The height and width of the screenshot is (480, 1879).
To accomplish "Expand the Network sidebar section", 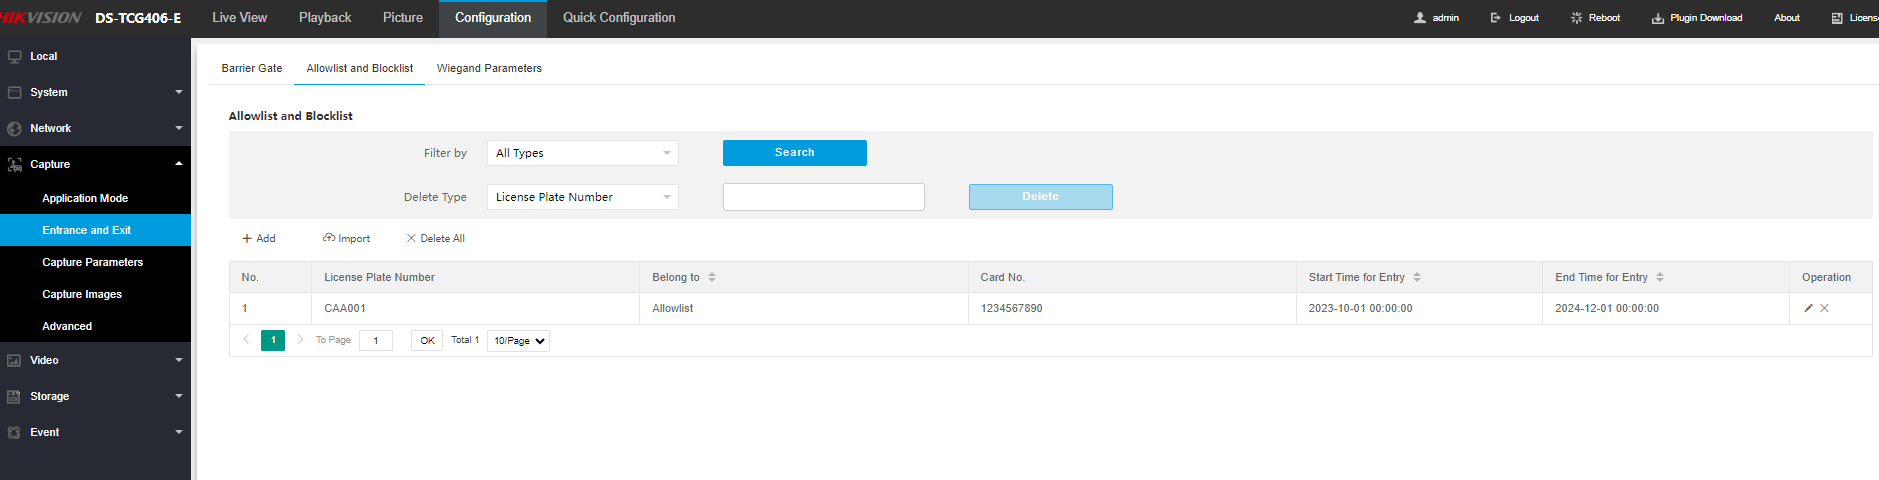I will pos(95,128).
